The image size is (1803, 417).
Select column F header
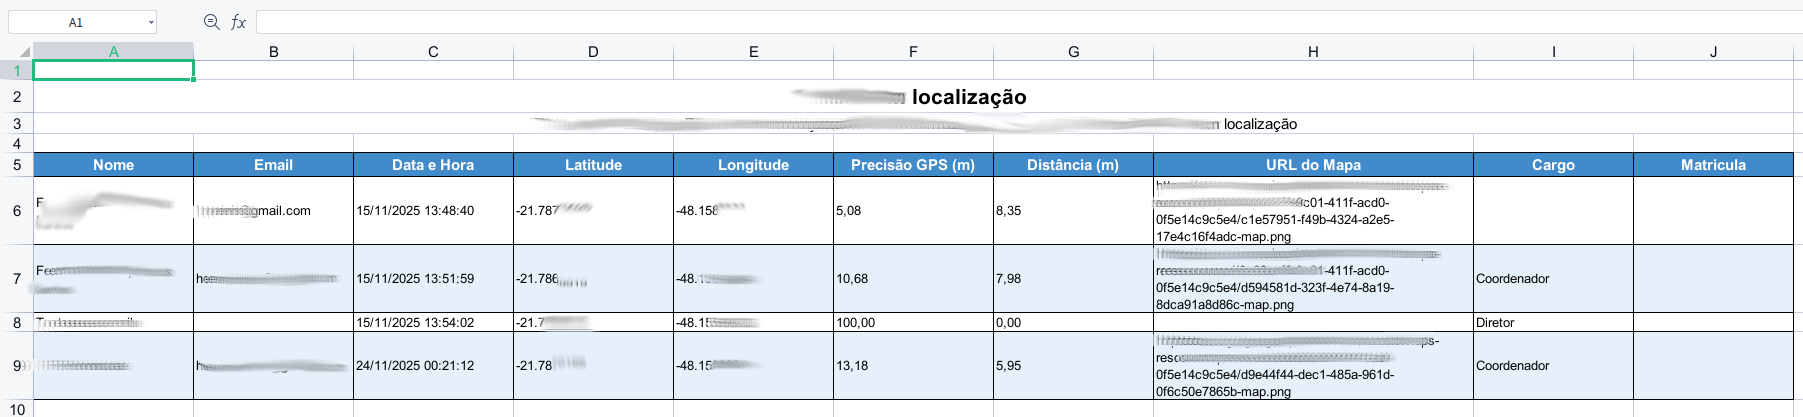(913, 52)
